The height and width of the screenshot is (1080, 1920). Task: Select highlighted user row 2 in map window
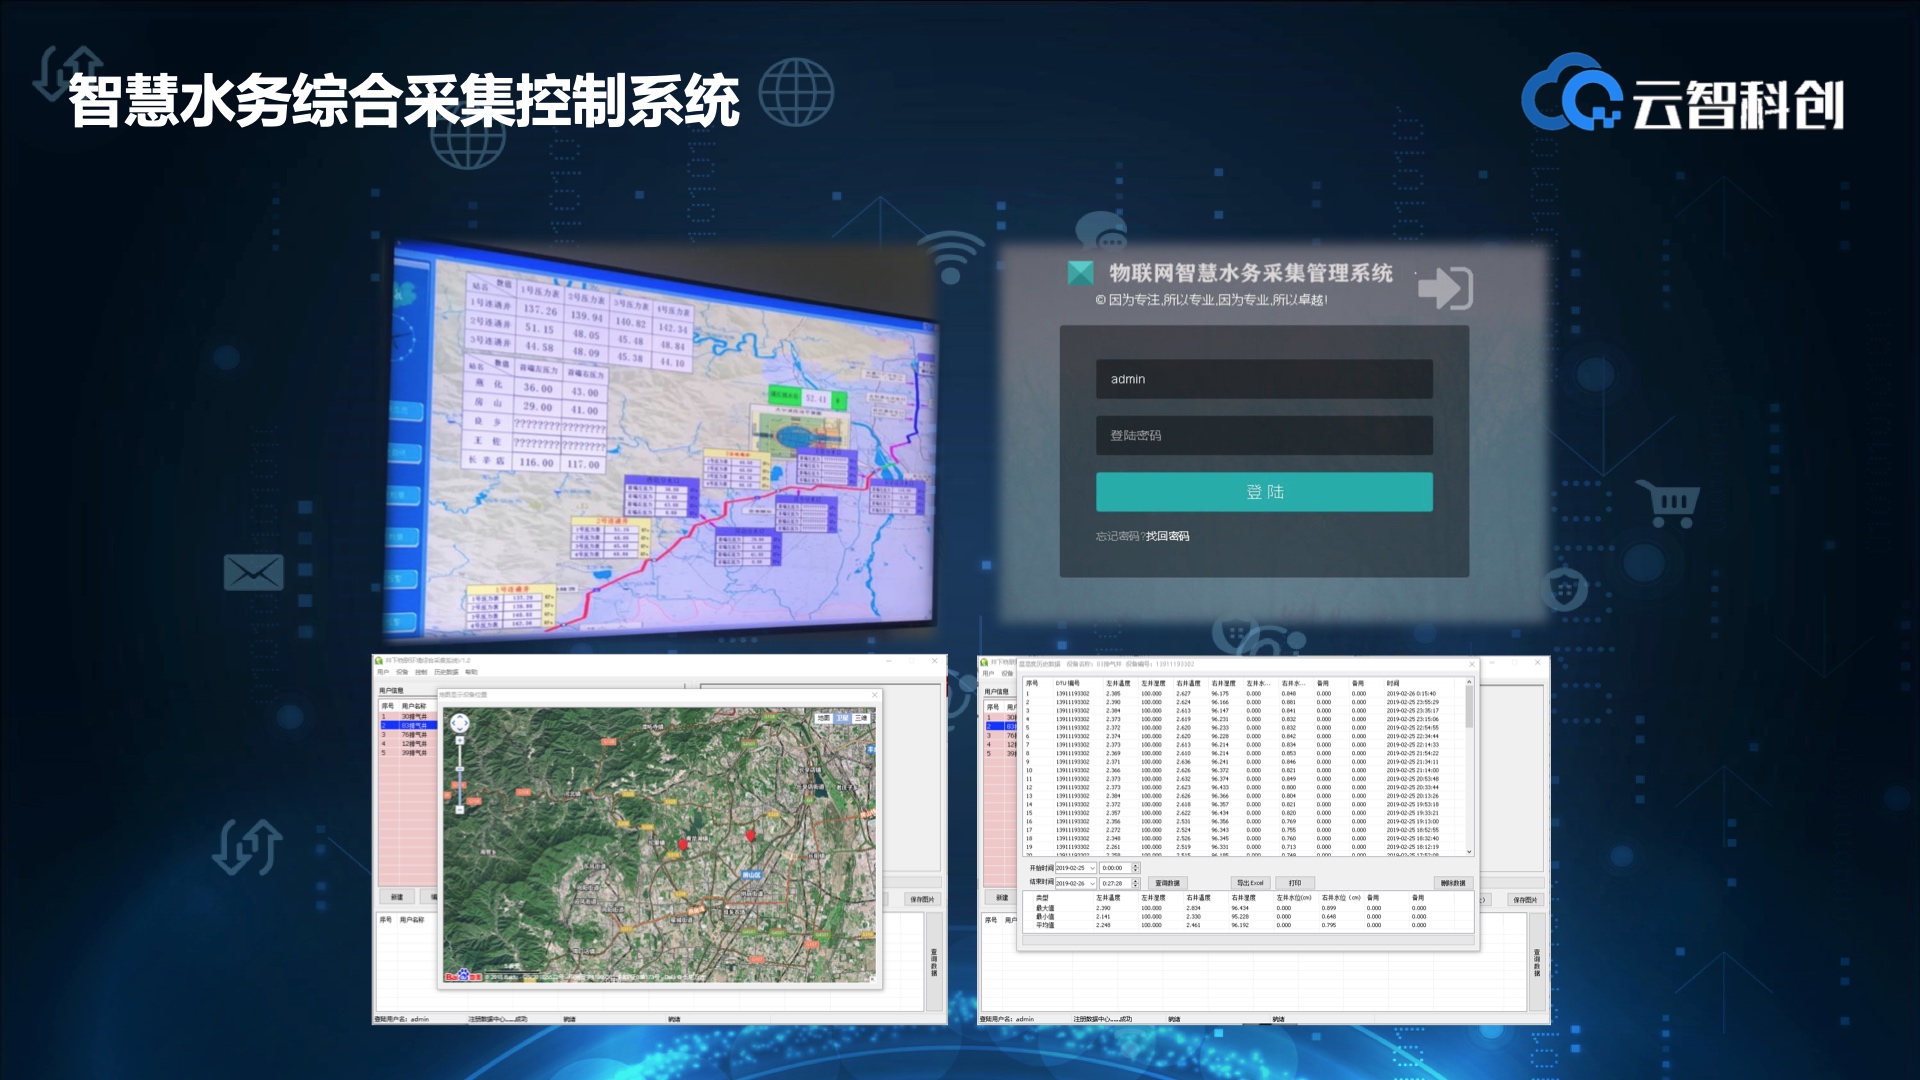point(408,725)
